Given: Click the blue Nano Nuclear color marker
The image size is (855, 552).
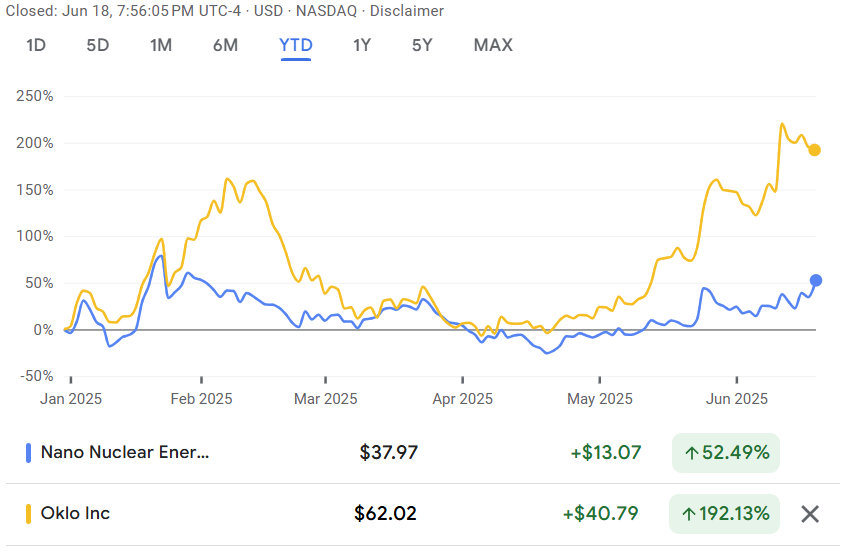Looking at the screenshot, I should 28,453.
